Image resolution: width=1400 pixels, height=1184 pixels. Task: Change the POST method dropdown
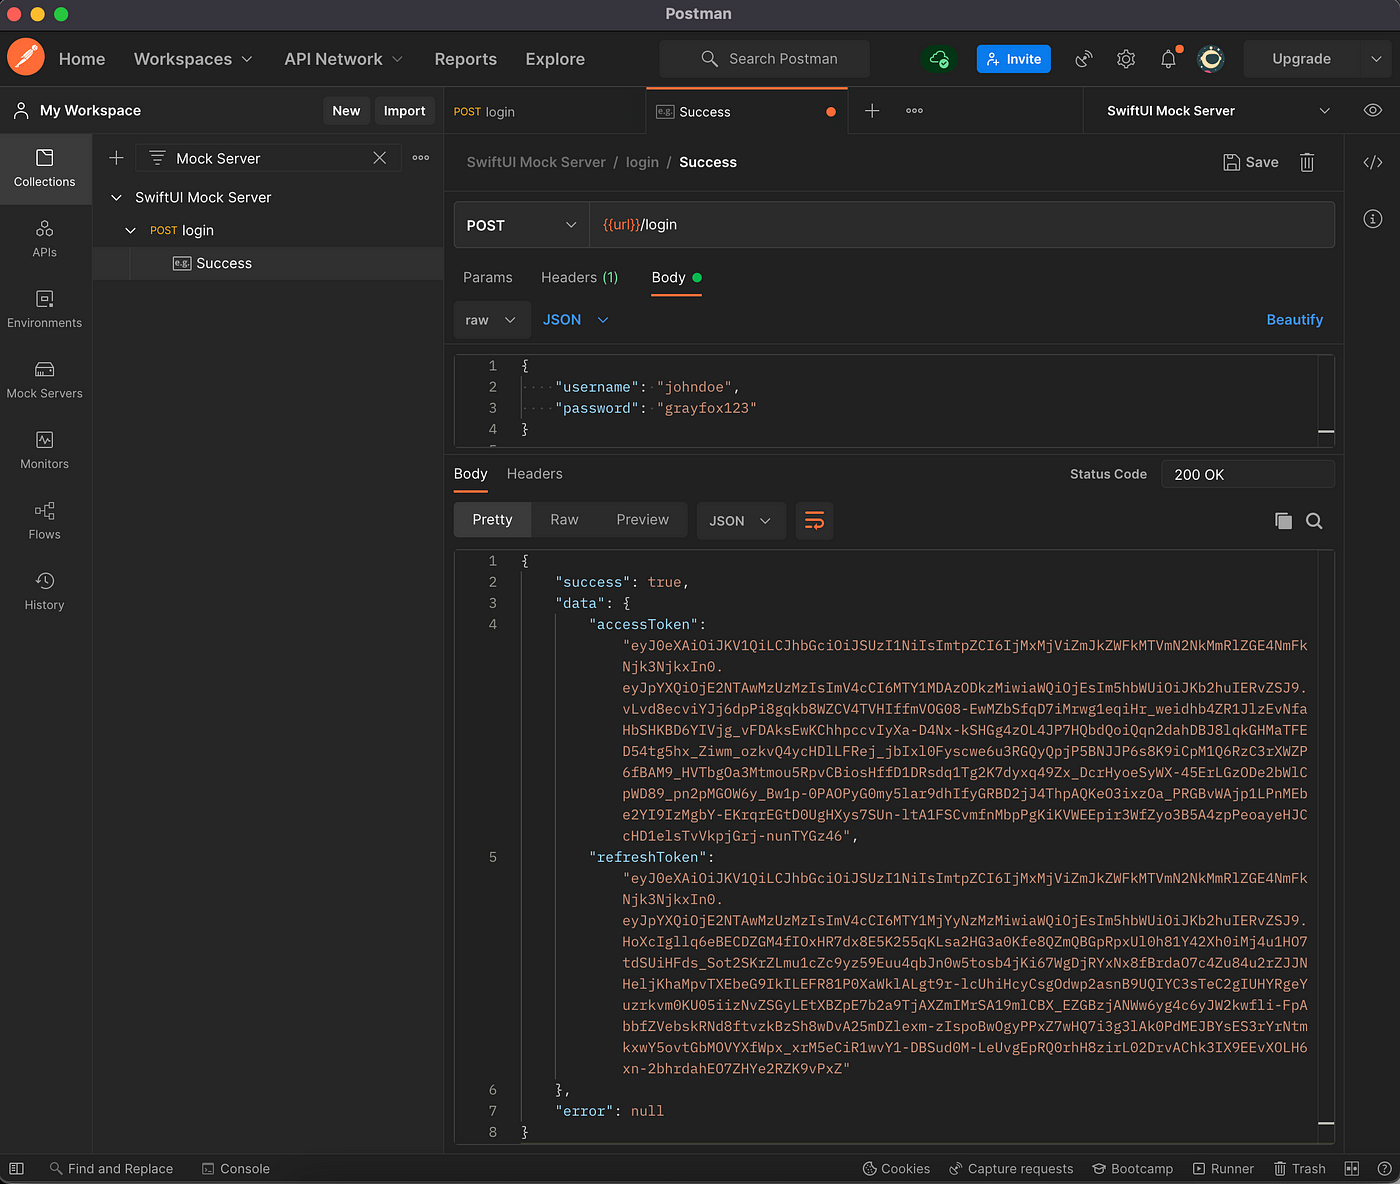click(521, 225)
